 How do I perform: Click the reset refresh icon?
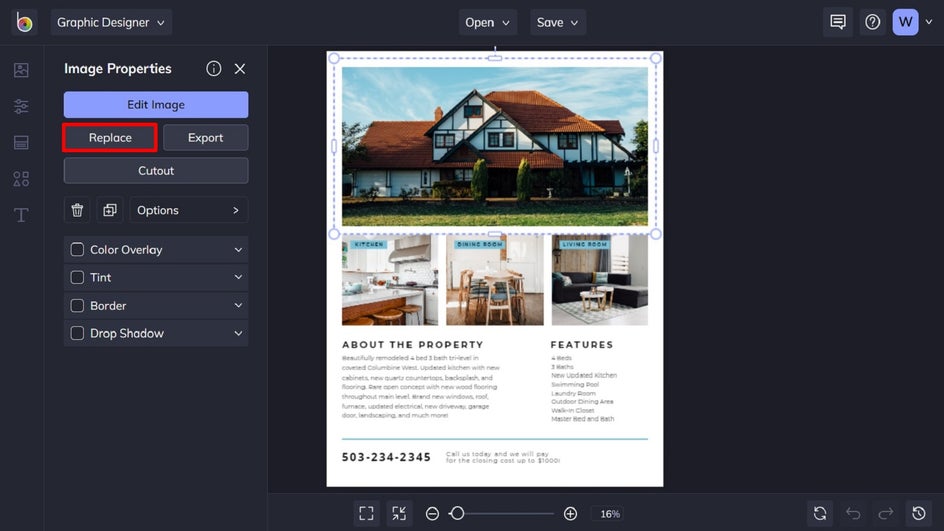tap(820, 514)
